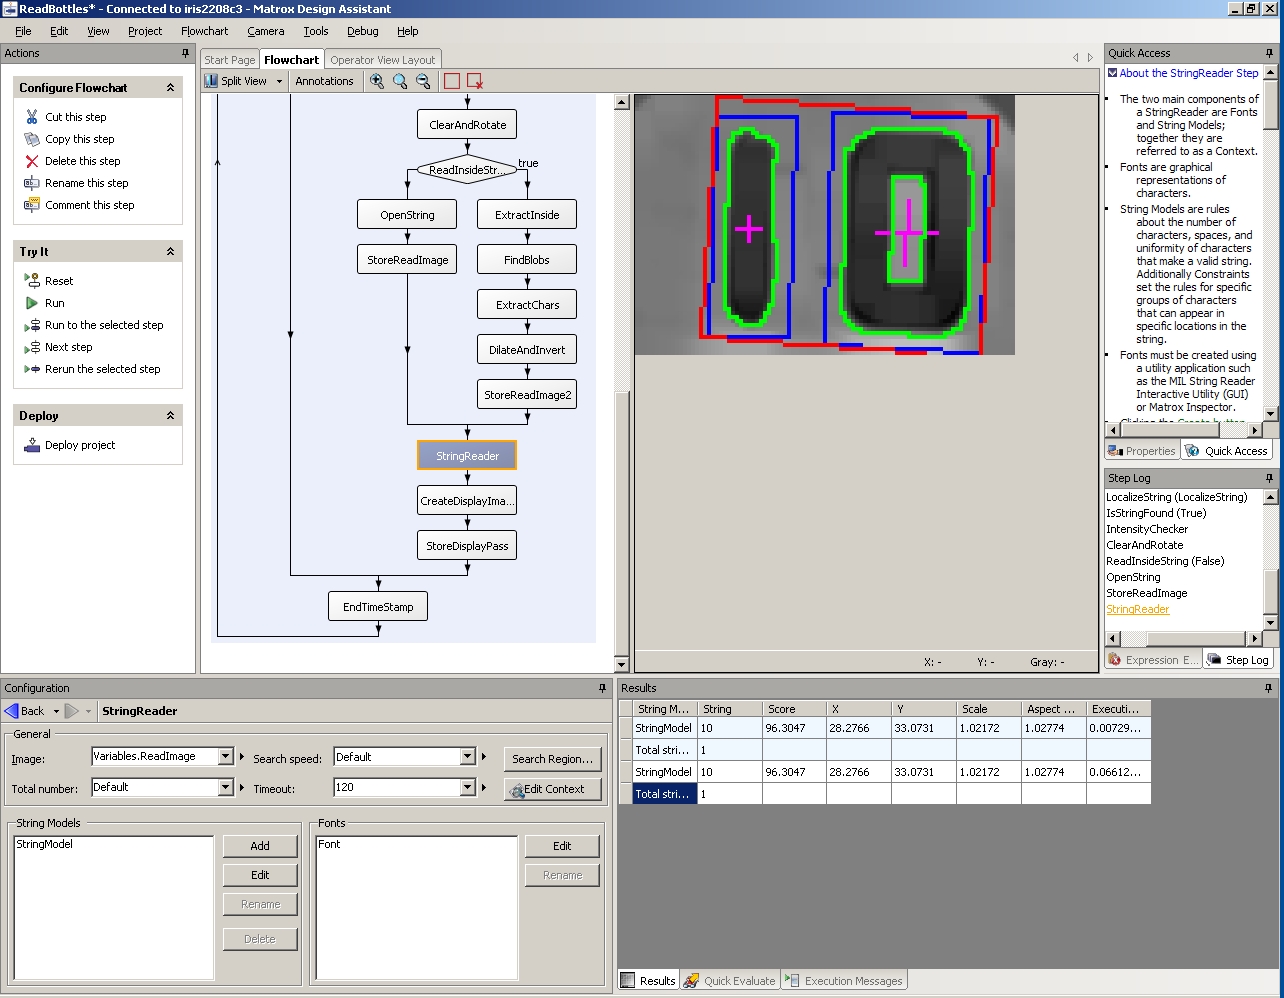Toggle auto-hide pushpin on the Actions panel
The image size is (1284, 998).
[186, 53]
